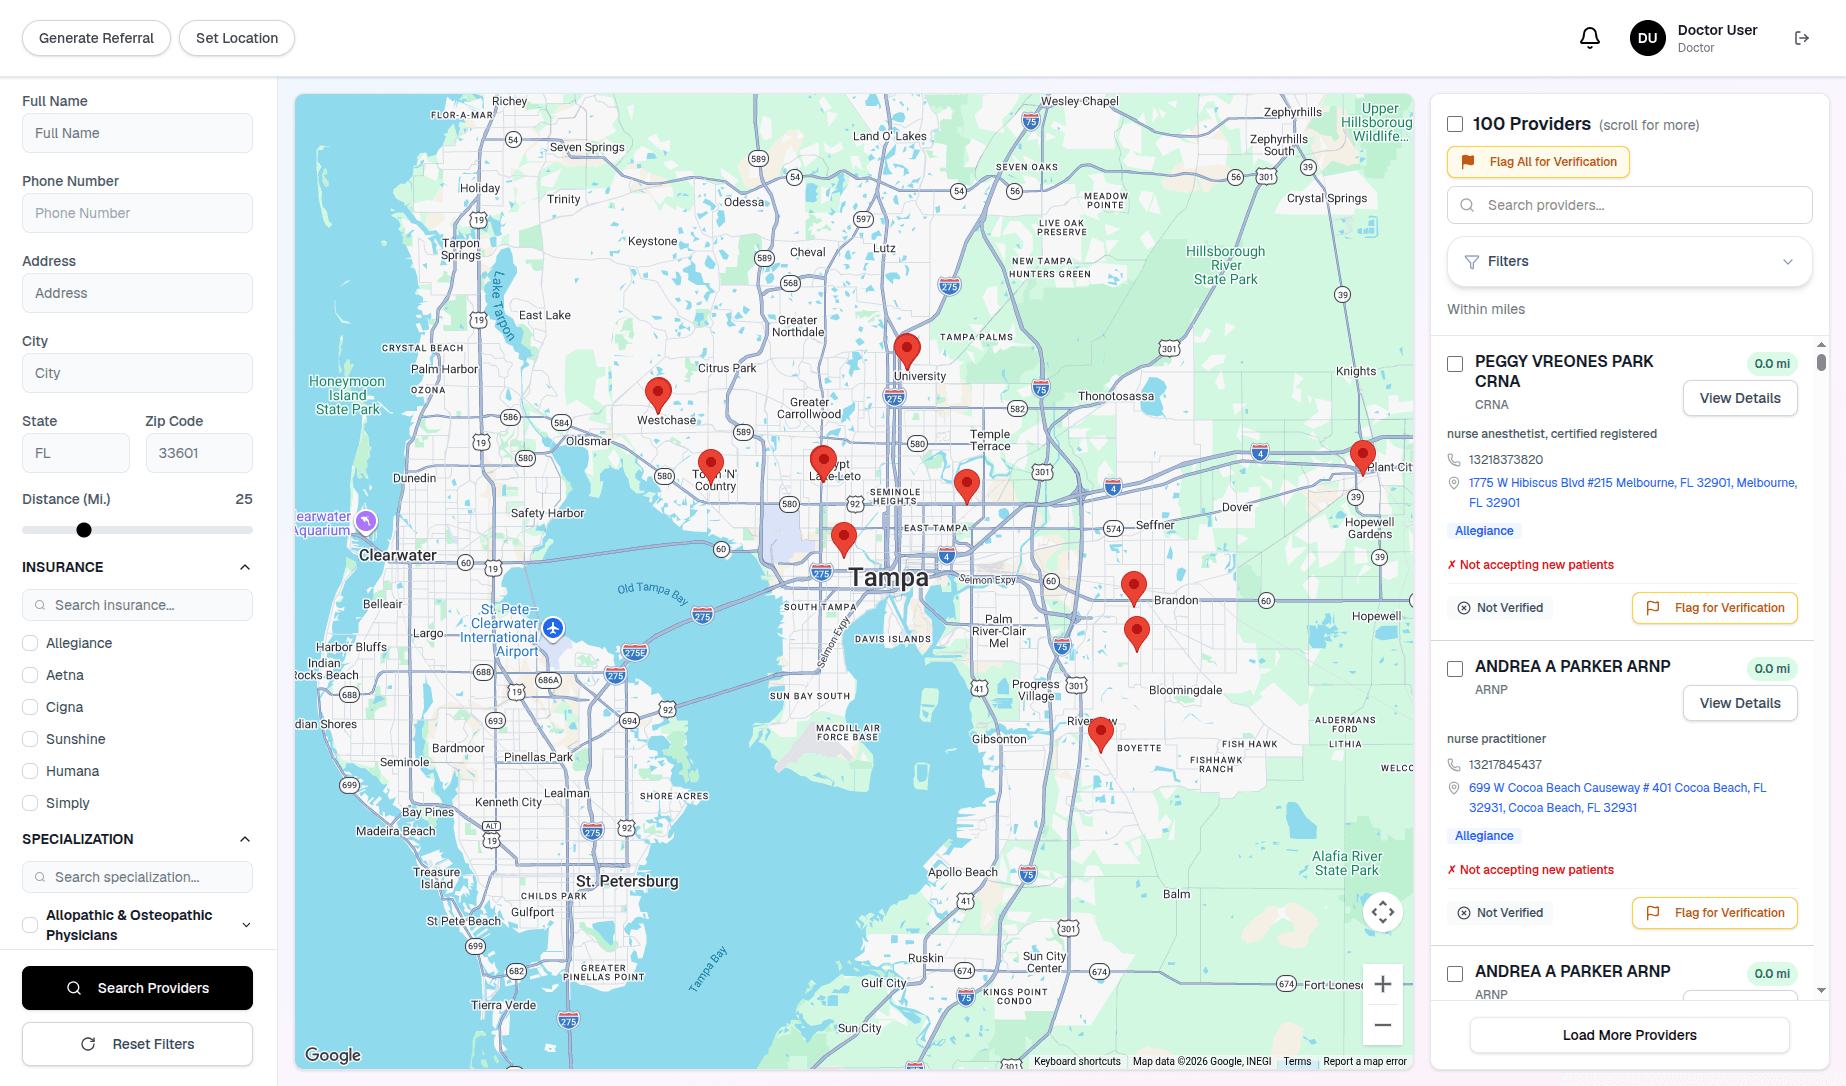Click the map pin at Plant City

coord(1363,456)
